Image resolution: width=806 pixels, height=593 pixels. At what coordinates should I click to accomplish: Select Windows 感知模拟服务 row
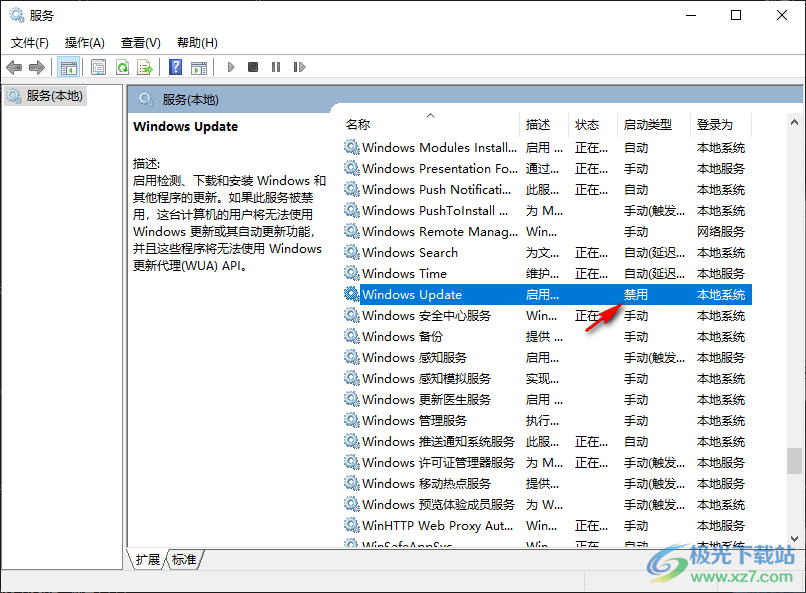click(x=547, y=379)
